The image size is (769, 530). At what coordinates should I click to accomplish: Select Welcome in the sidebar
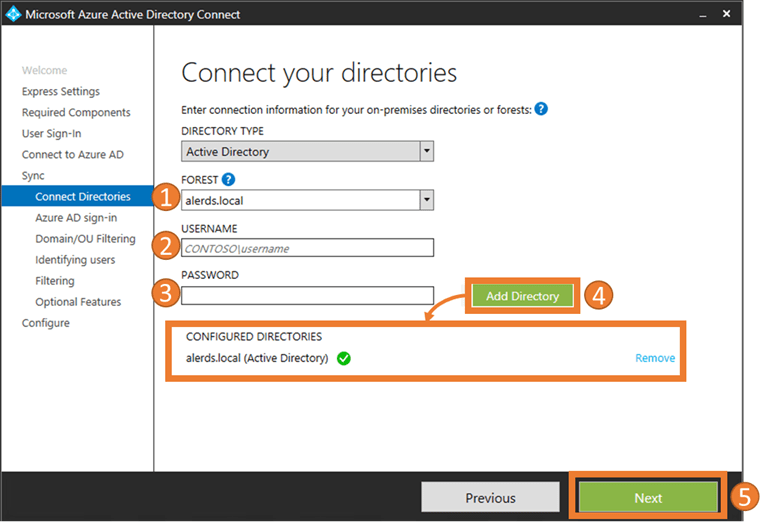[44, 70]
